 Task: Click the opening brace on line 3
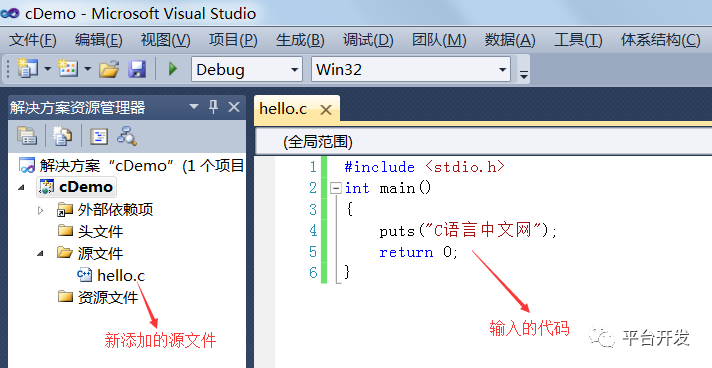[x=349, y=209]
